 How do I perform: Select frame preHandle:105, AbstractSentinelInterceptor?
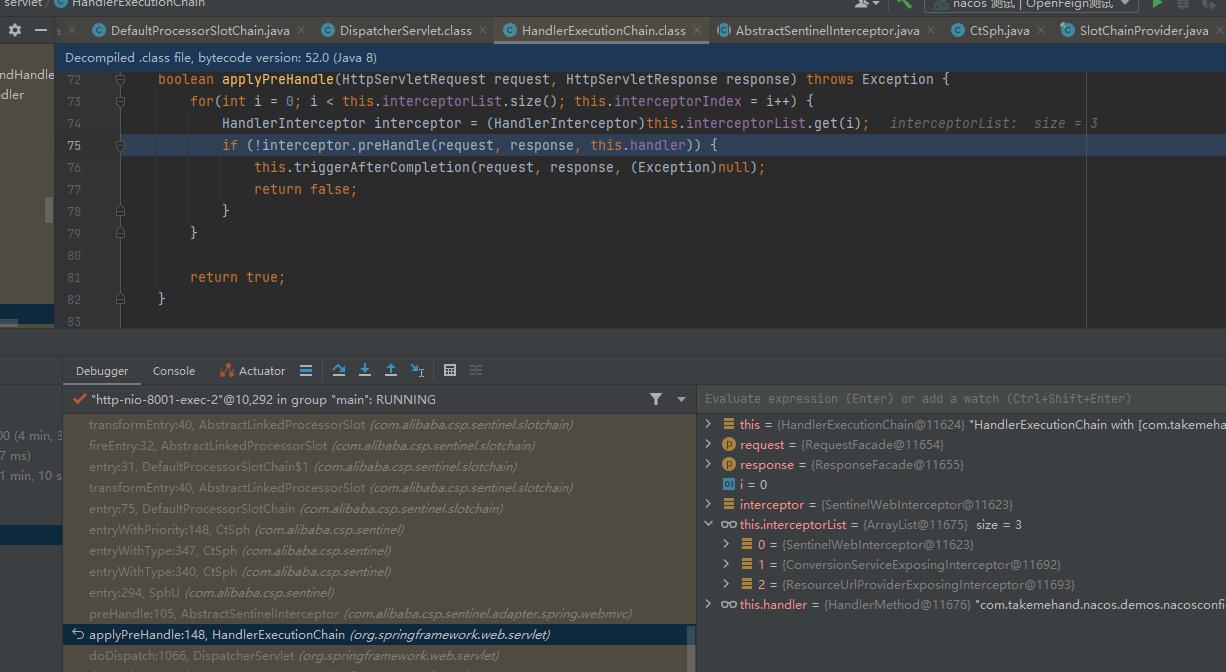375,614
